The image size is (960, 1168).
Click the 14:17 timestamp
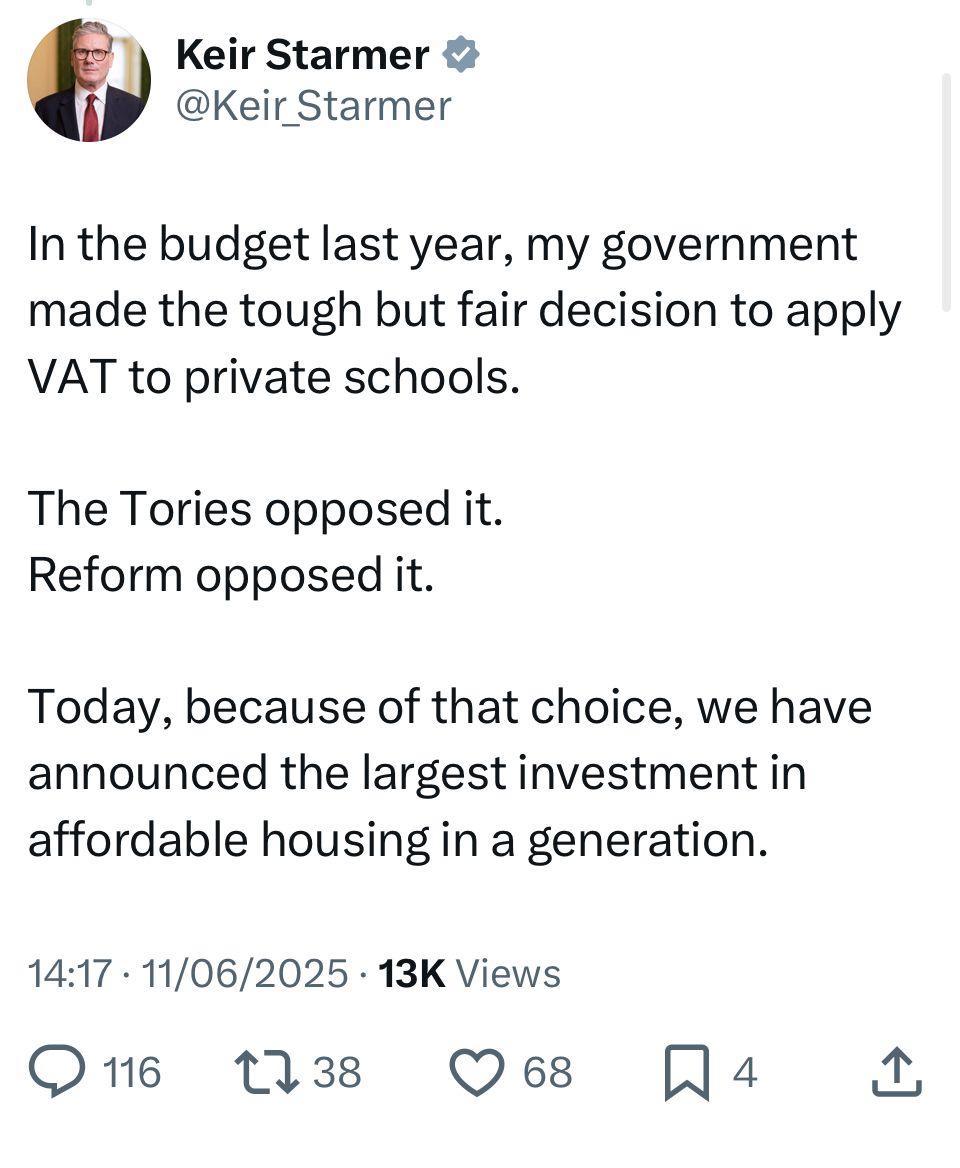coord(70,974)
